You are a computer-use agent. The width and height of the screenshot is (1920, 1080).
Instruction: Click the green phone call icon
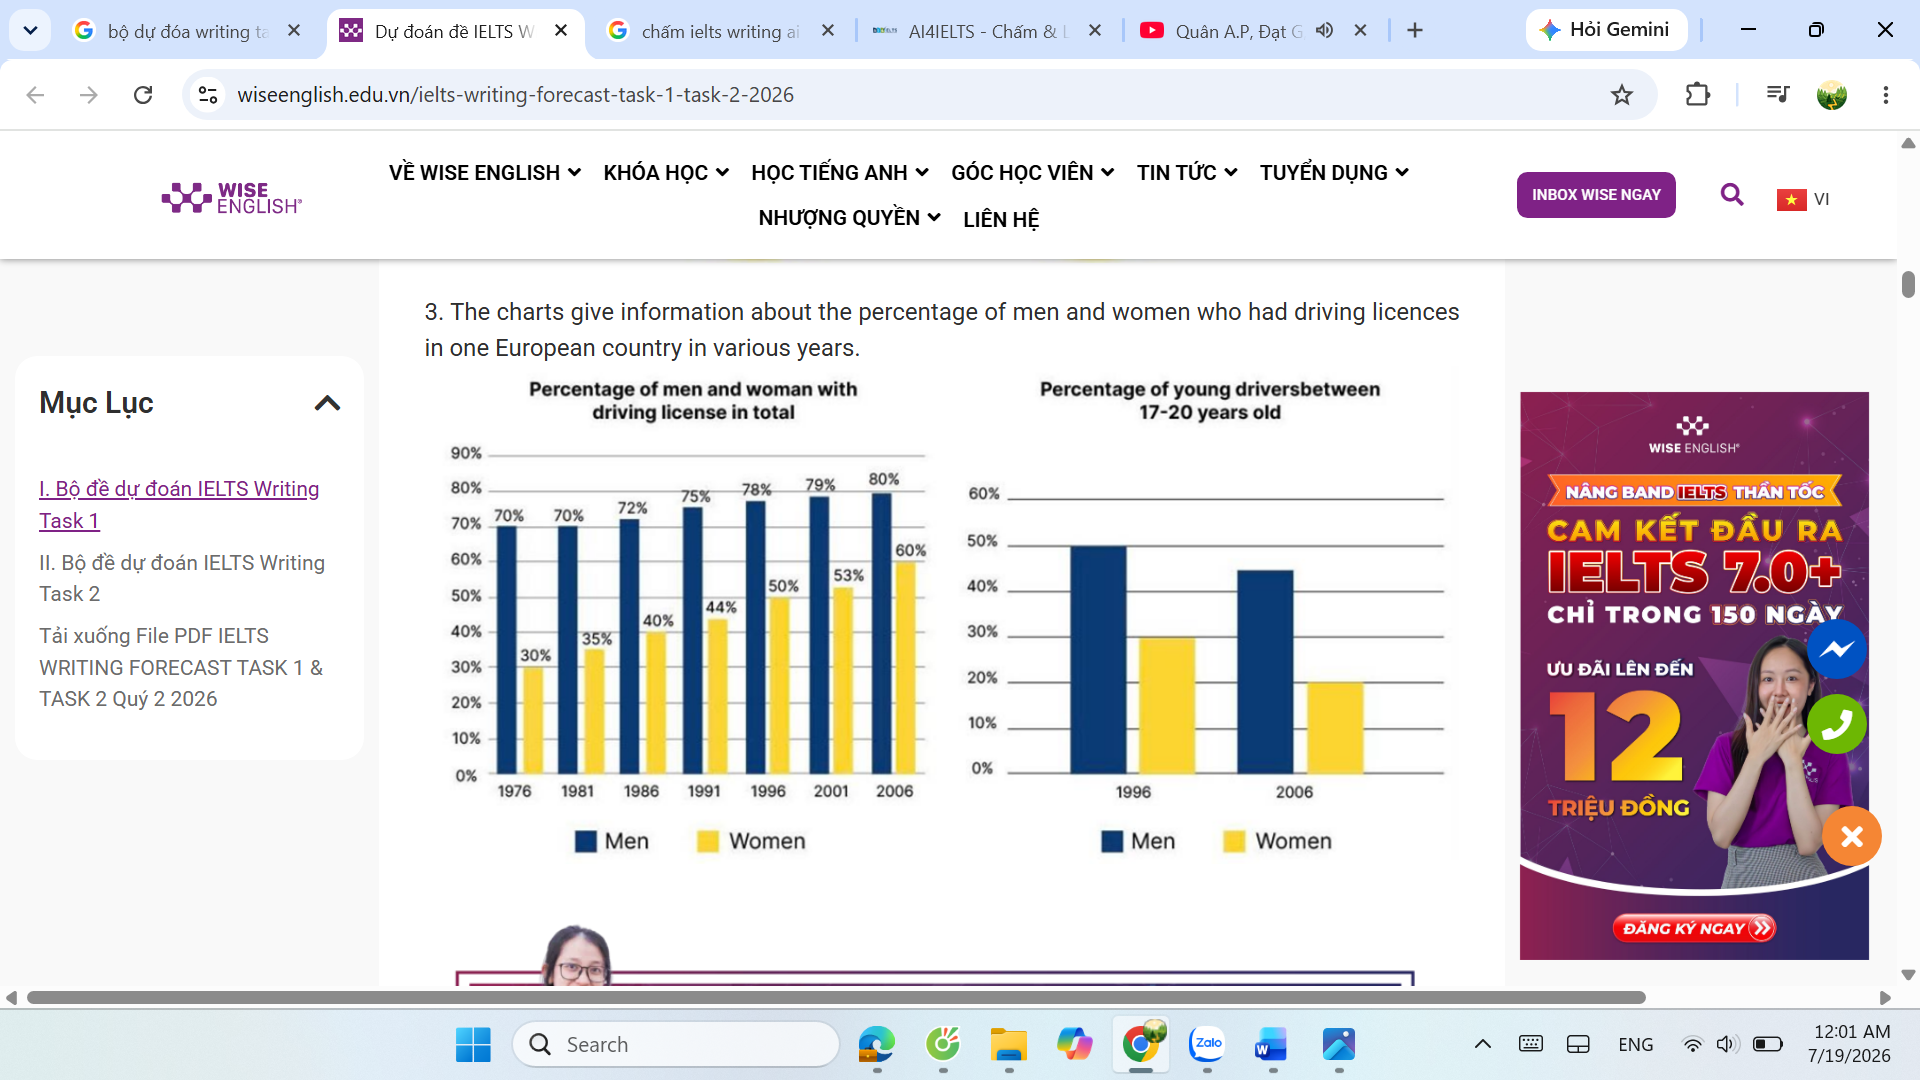click(x=1837, y=724)
